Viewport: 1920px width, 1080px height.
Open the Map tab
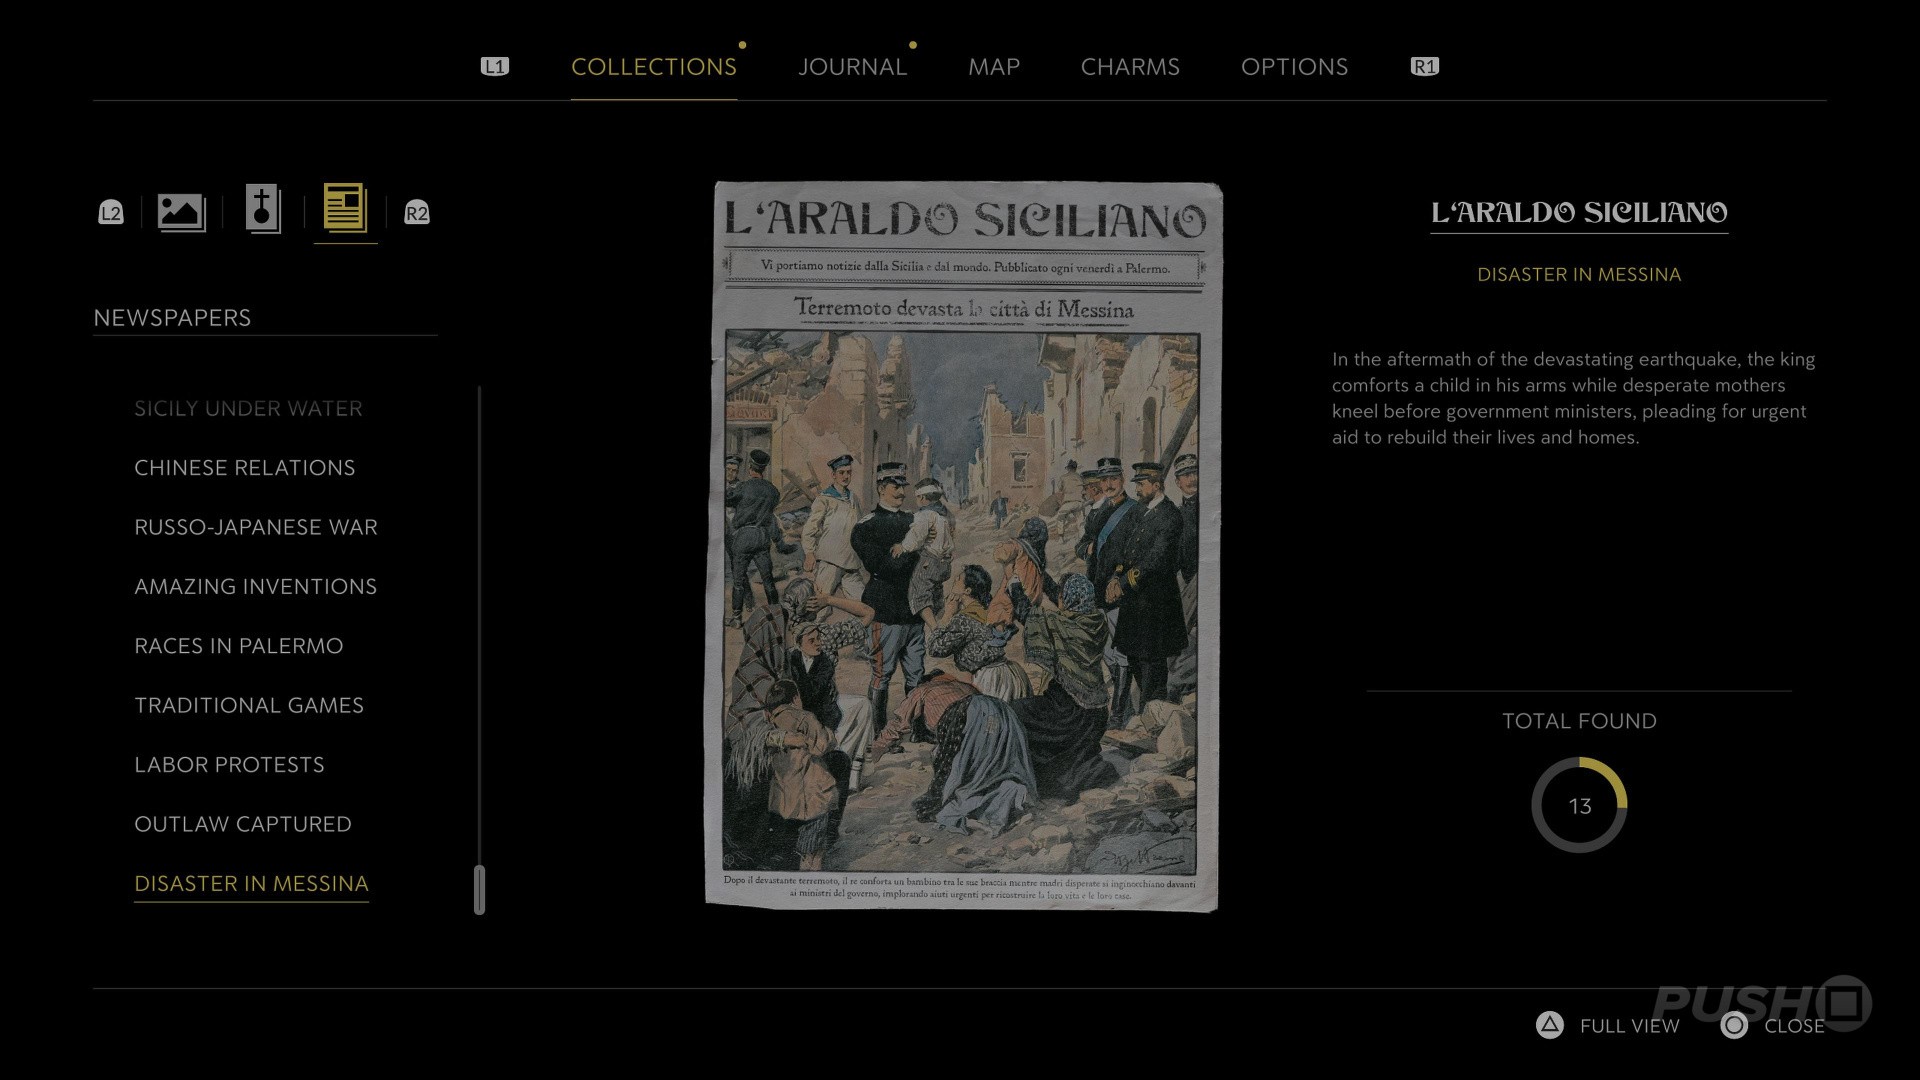[x=994, y=67]
